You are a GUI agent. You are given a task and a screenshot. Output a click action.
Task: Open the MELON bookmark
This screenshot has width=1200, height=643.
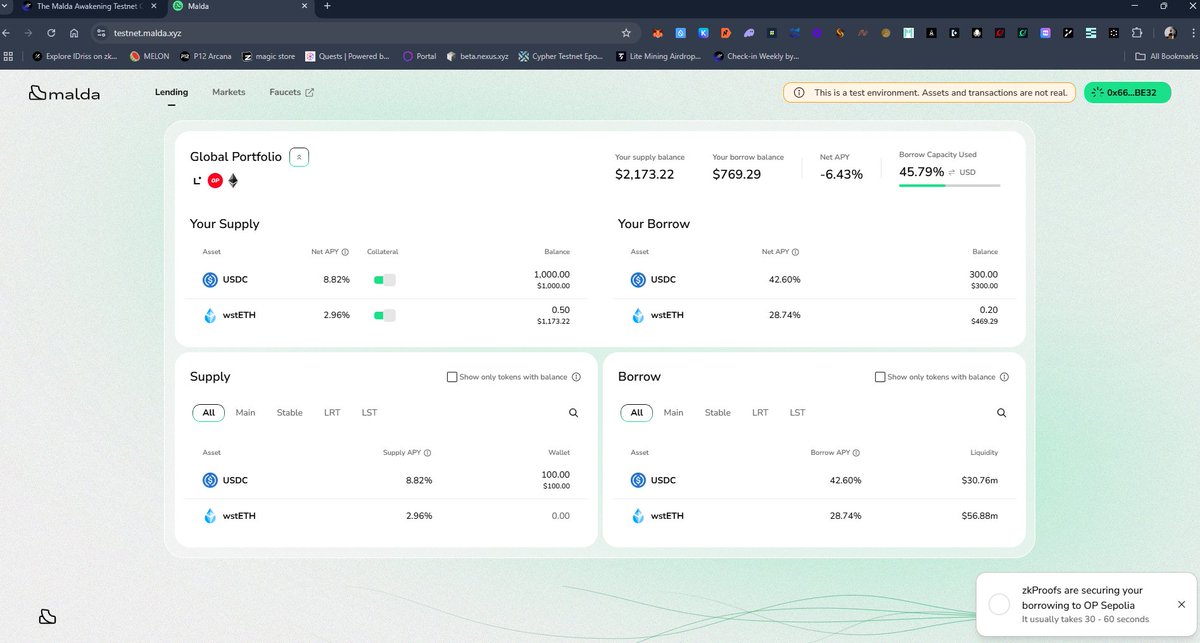click(x=149, y=56)
